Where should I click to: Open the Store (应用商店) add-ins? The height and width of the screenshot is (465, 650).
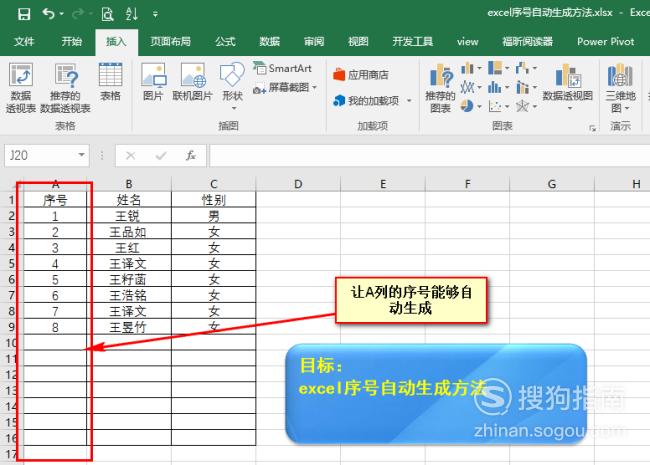click(361, 75)
